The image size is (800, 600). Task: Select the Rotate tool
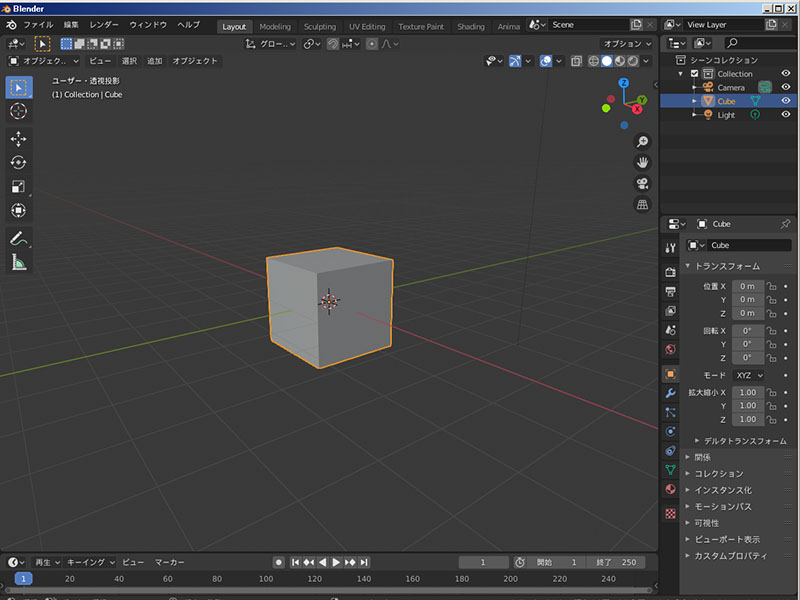[x=19, y=162]
